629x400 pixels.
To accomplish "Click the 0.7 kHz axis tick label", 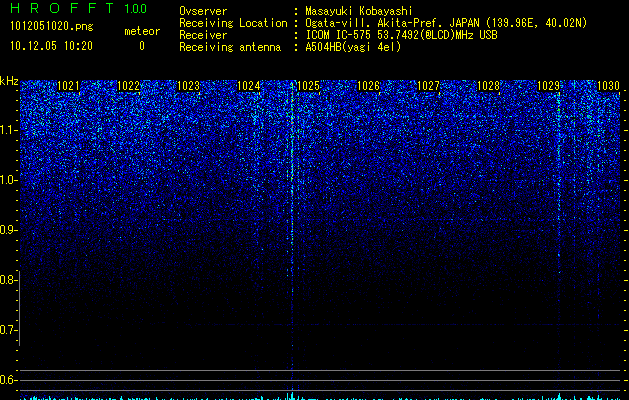I will [8, 330].
